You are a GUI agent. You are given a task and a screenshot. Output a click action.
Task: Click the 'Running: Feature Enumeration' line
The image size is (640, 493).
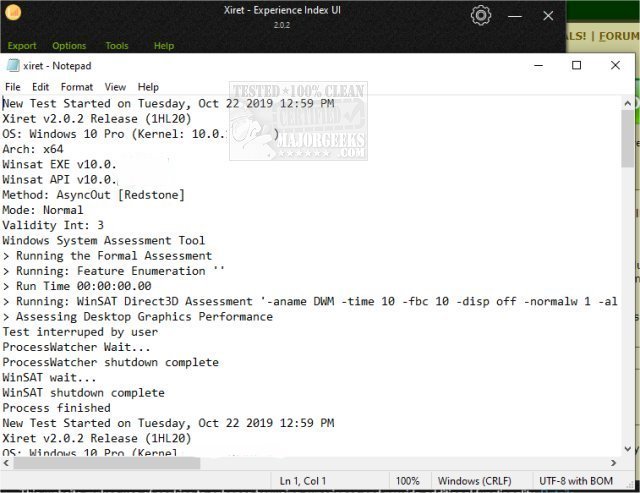click(x=113, y=271)
